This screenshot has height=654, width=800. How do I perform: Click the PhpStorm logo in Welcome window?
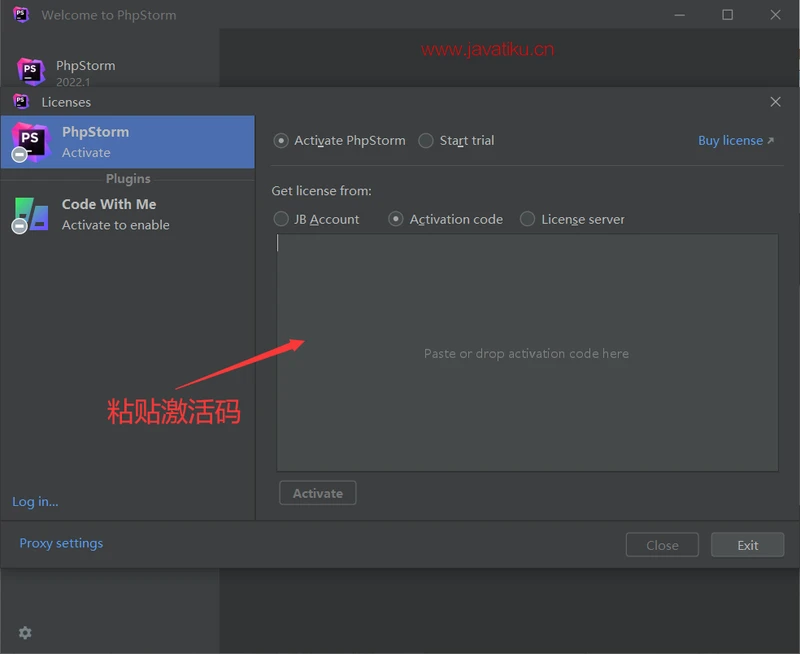[x=31, y=71]
